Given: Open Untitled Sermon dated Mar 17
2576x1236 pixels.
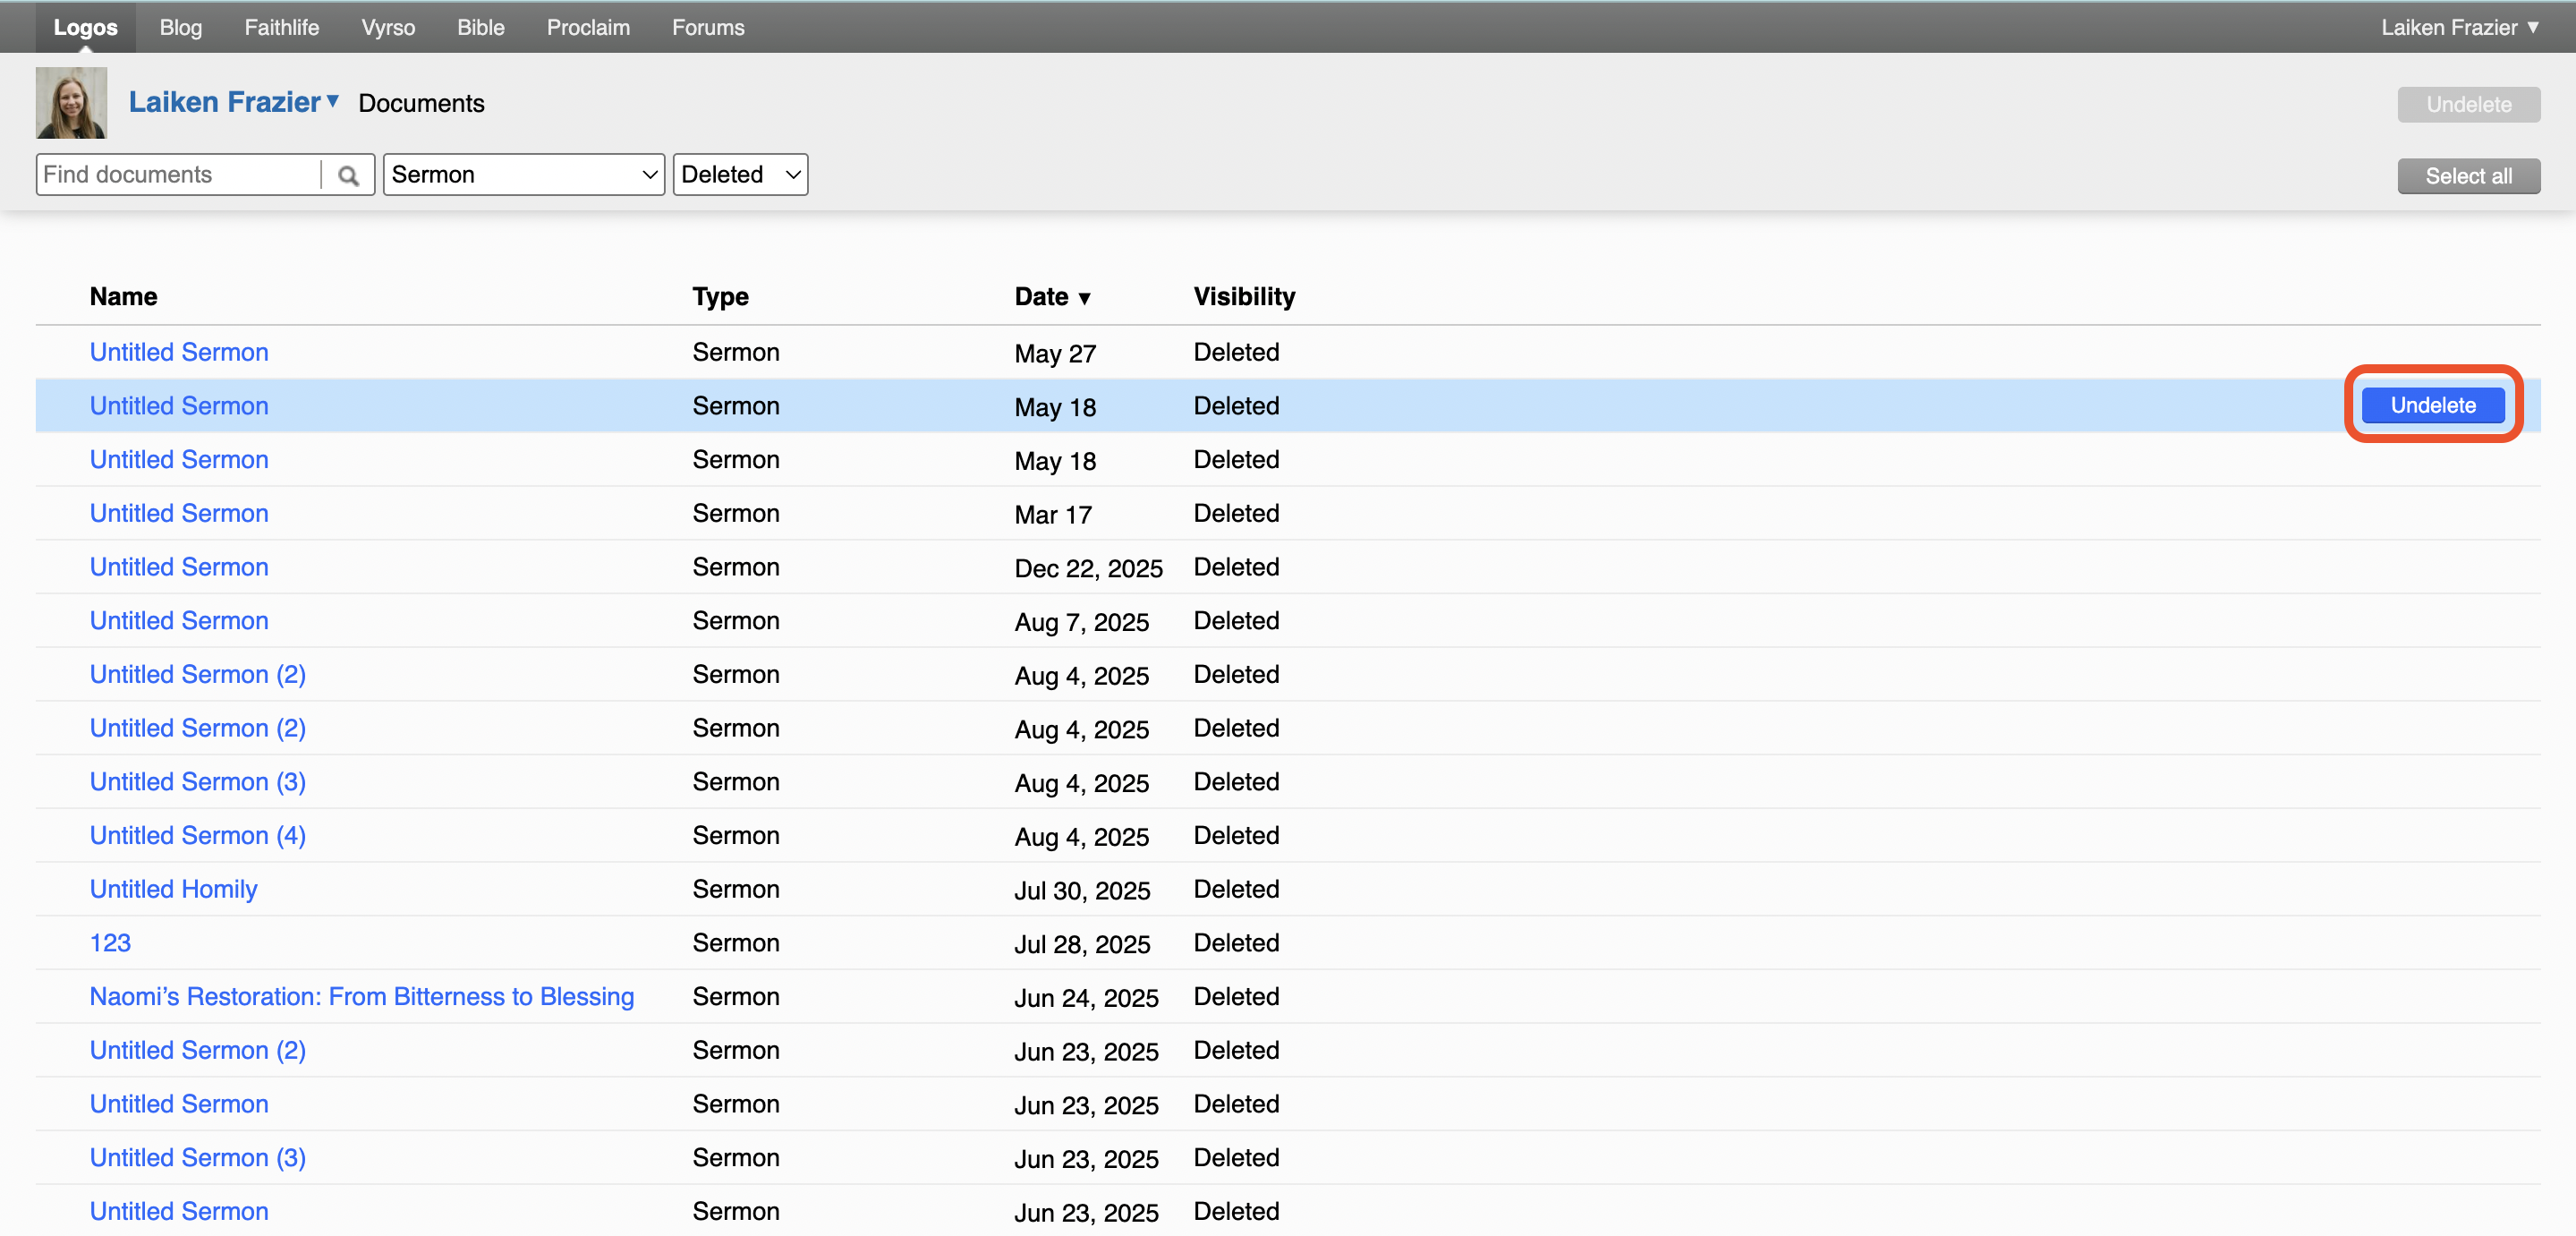Looking at the screenshot, I should click(179, 513).
